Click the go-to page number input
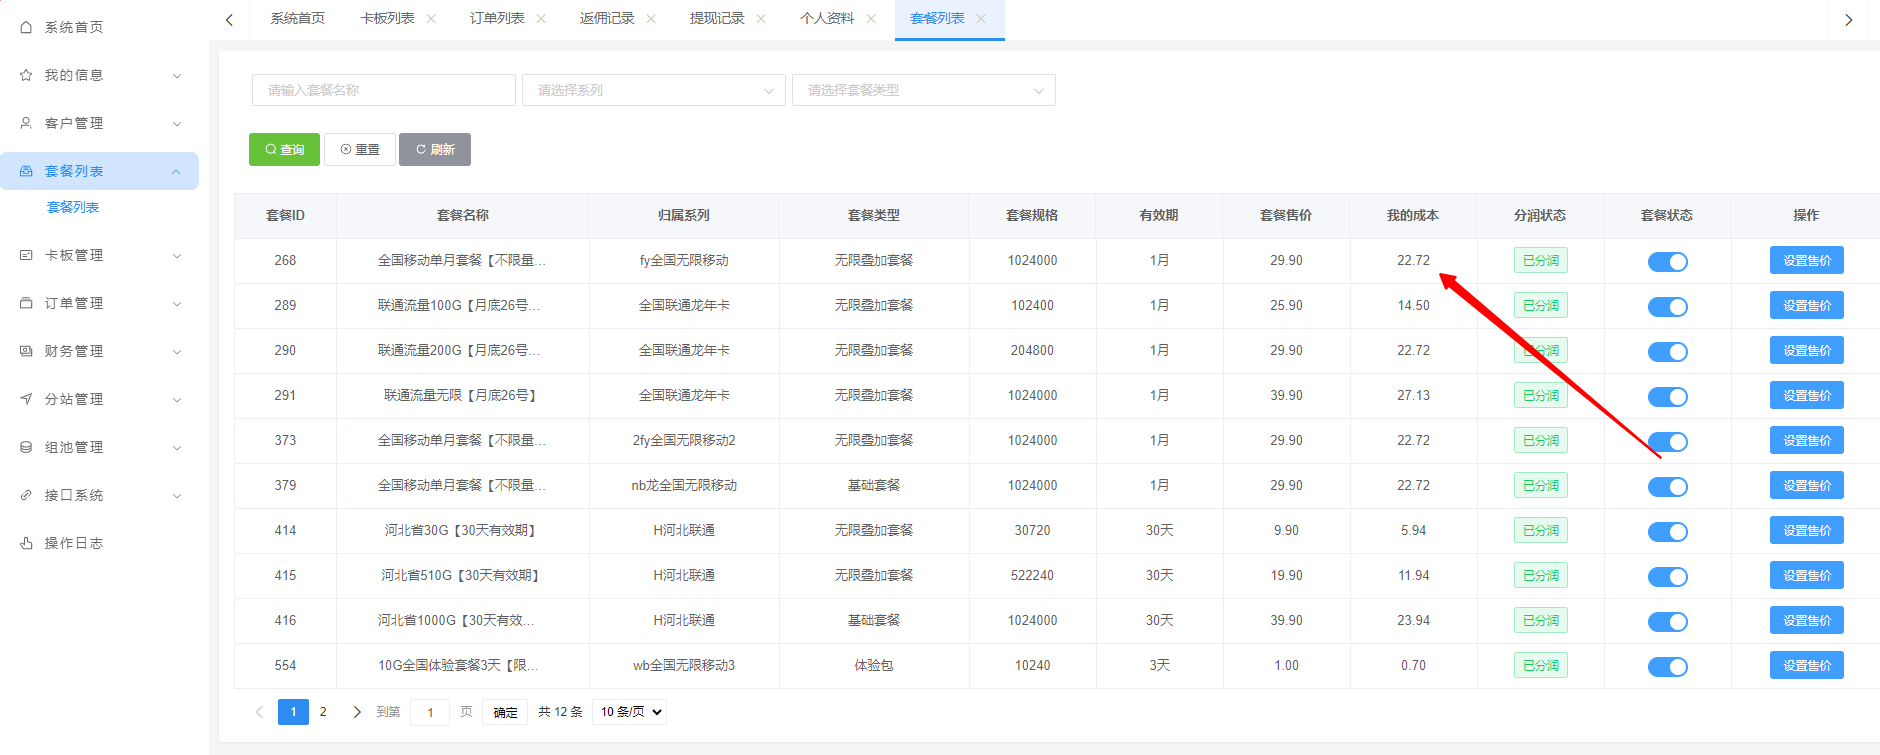The image size is (1880, 755). pyautogui.click(x=430, y=712)
